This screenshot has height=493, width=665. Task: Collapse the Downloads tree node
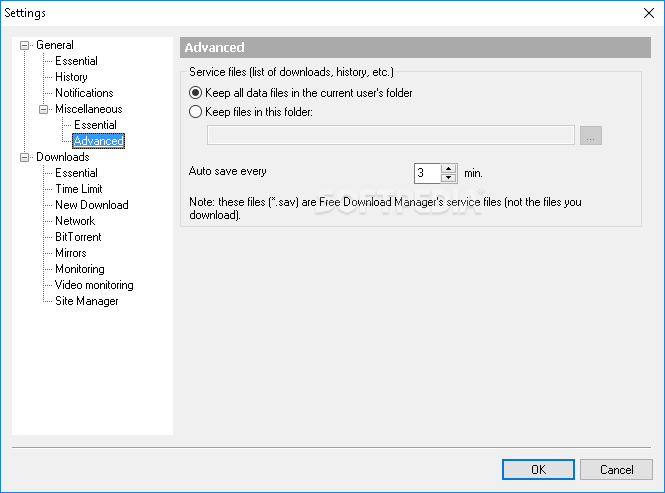coord(25,157)
